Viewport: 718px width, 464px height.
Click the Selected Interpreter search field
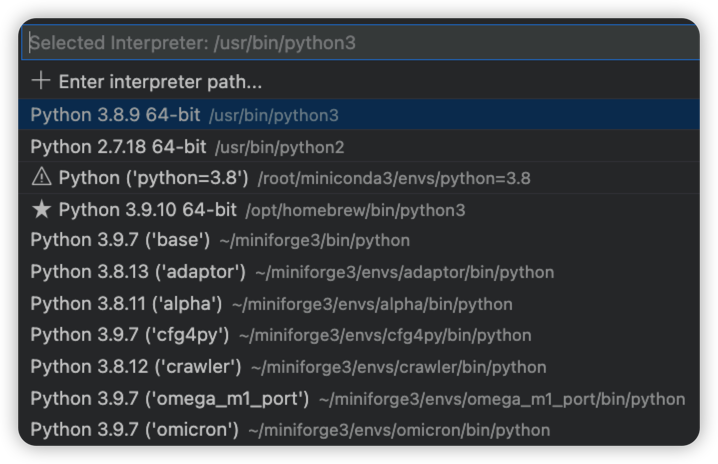[x=358, y=43]
